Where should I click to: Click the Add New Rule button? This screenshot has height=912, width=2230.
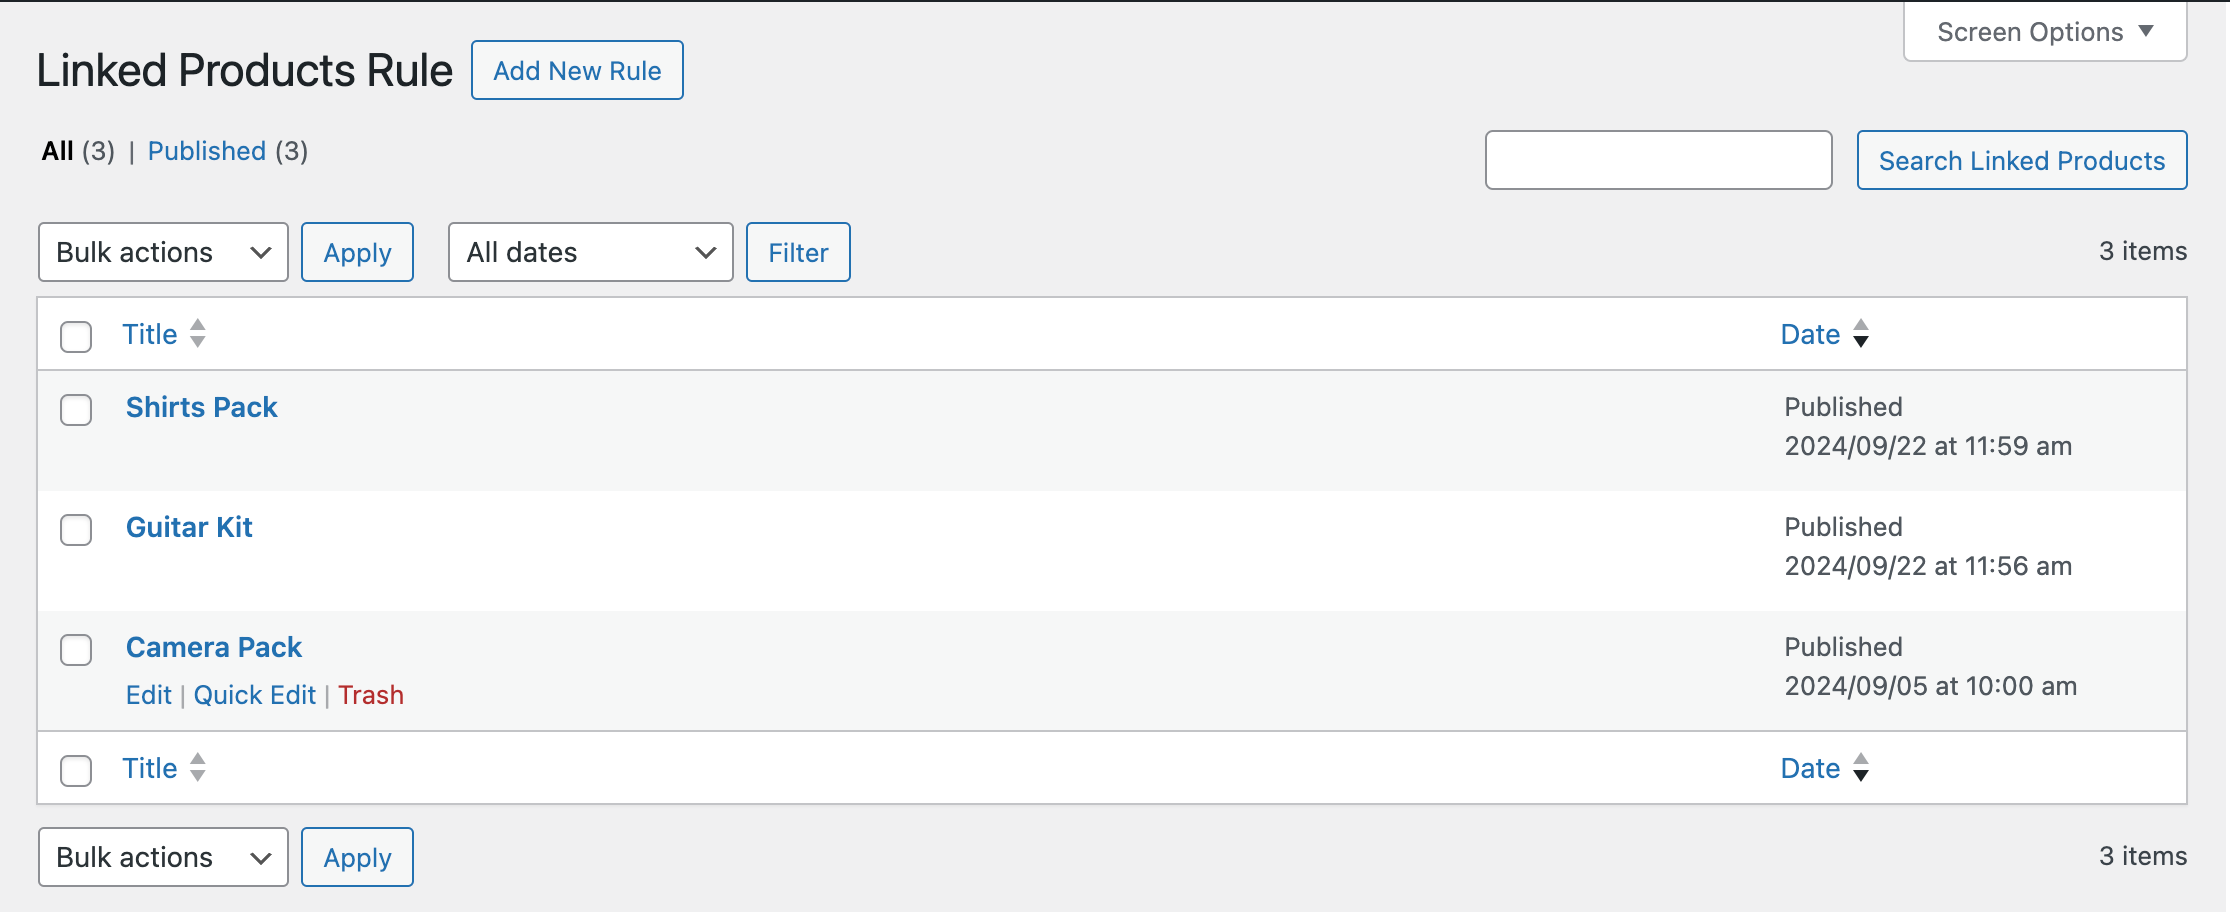click(x=577, y=70)
